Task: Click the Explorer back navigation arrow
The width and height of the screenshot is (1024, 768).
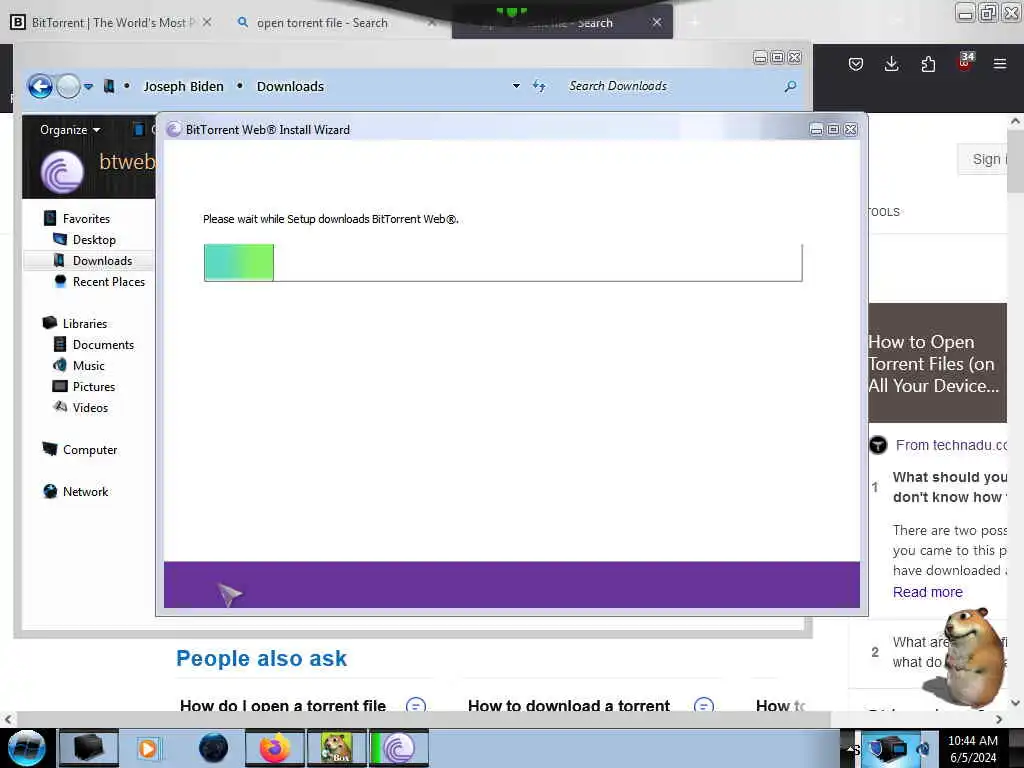Action: tap(40, 86)
